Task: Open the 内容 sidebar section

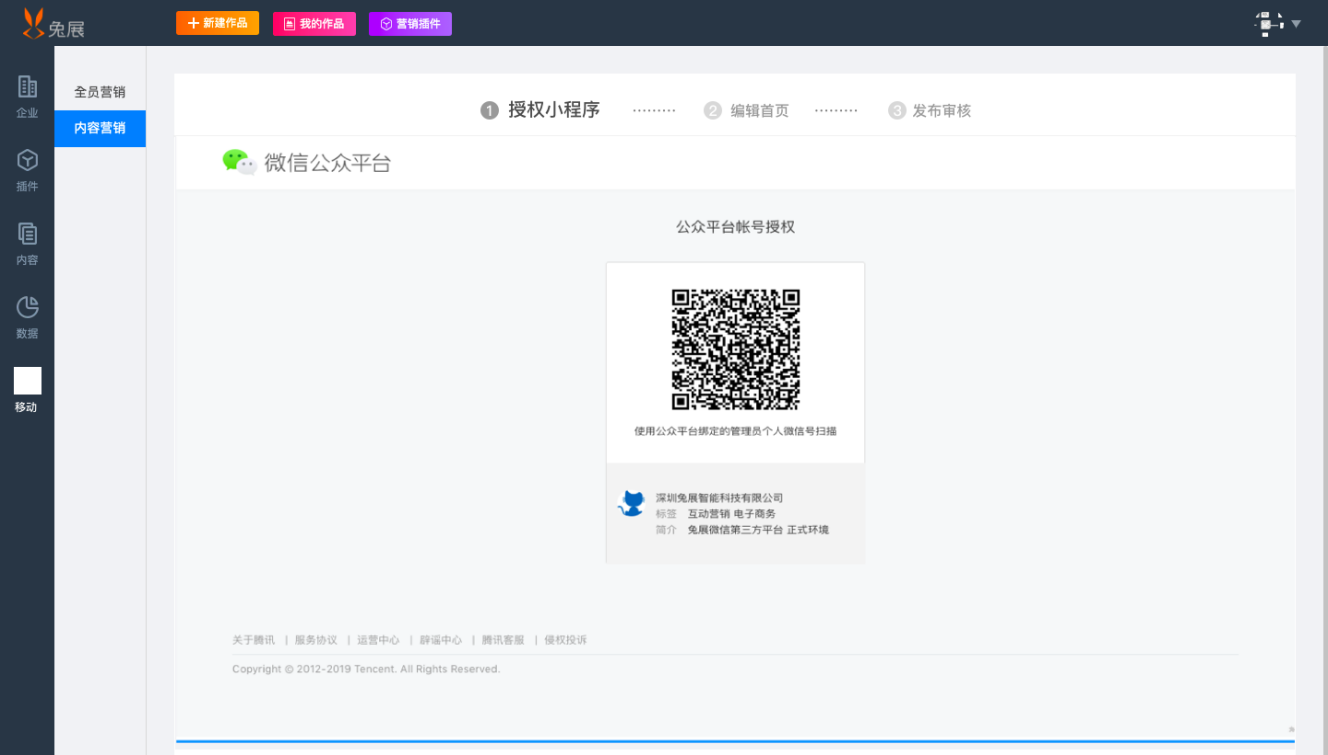Action: [27, 244]
